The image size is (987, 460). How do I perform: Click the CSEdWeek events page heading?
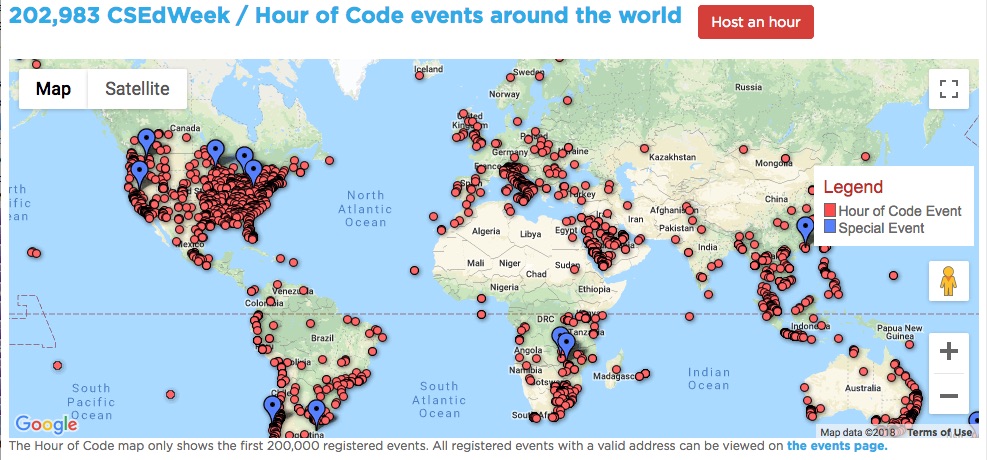[345, 14]
